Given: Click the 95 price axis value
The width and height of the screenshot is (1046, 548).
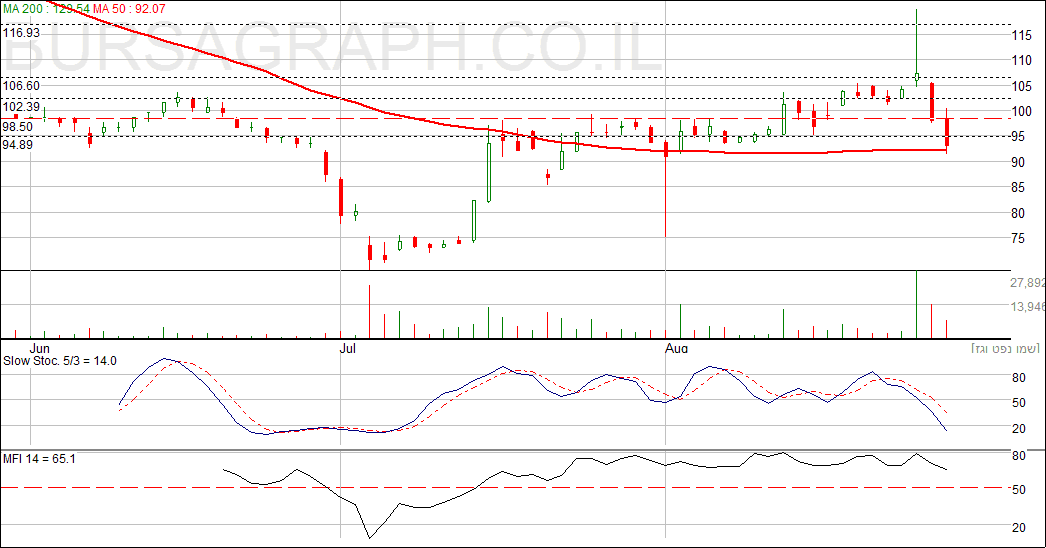Looking at the screenshot, I should coord(1018,137).
